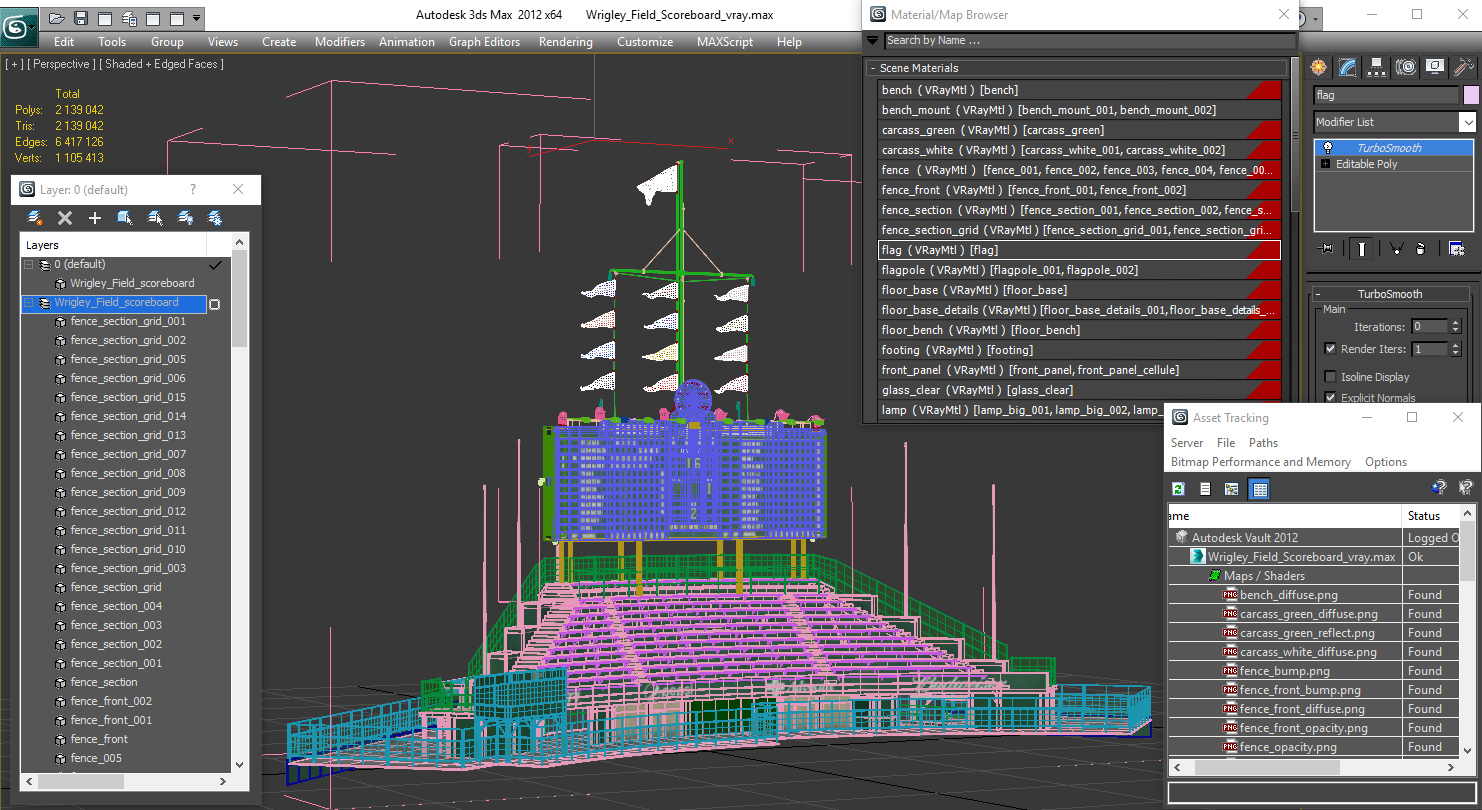Expand the Editable Poly plus in stack
Viewport: 1482px width, 810px height.
point(1326,164)
